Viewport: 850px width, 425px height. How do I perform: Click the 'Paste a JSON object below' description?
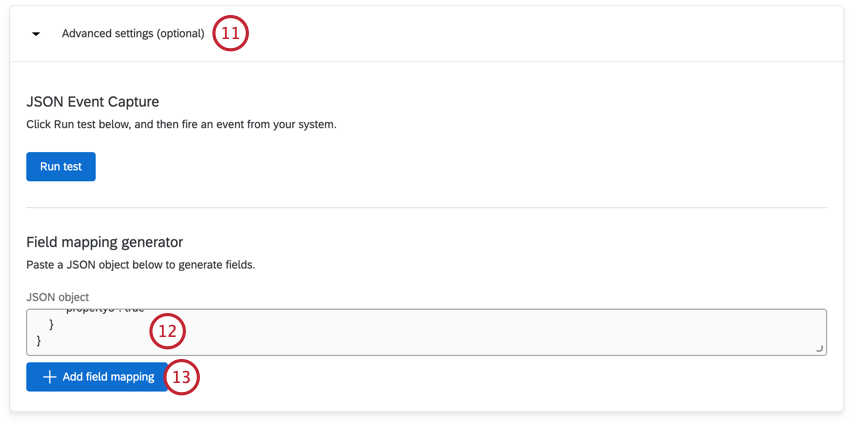tap(141, 265)
